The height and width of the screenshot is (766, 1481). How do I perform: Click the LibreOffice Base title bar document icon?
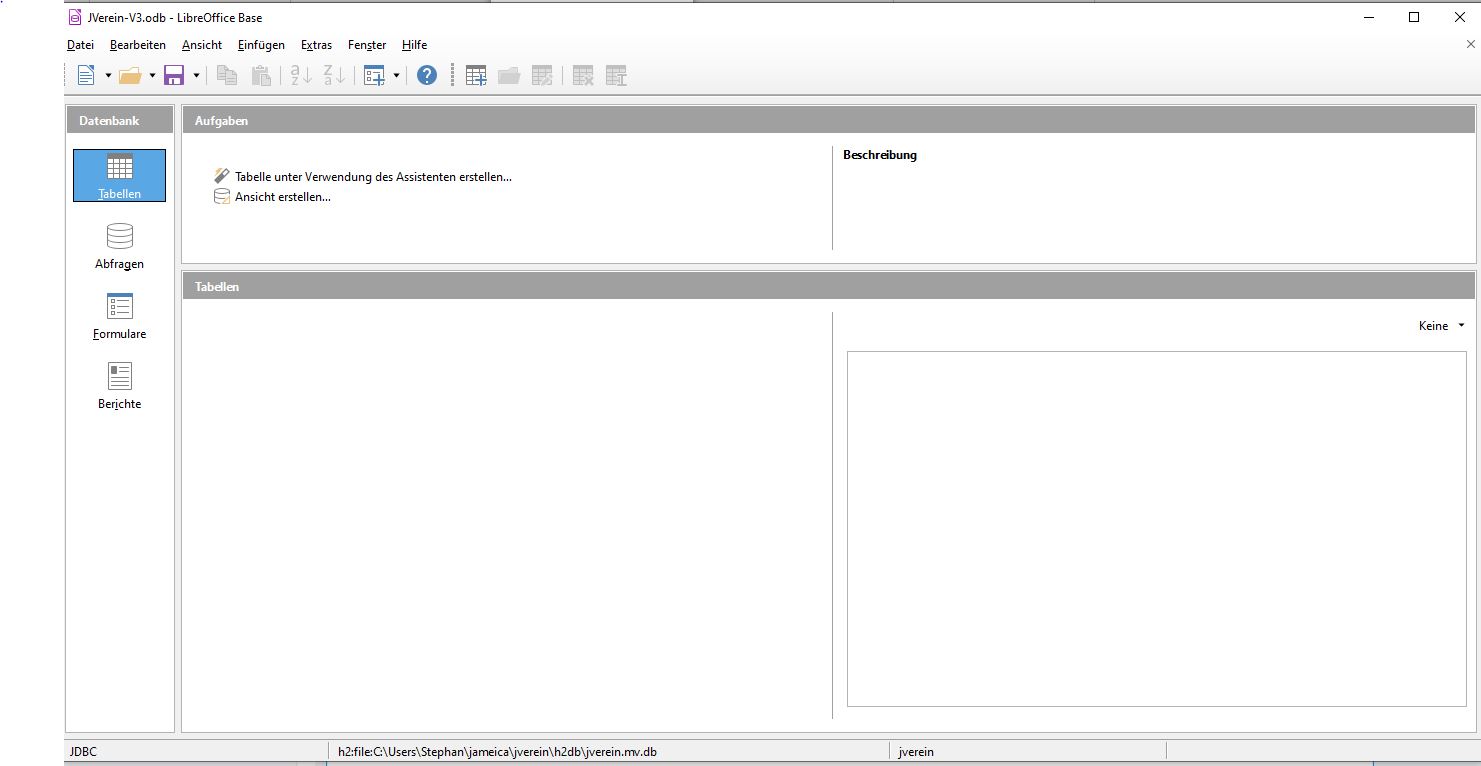[75, 17]
